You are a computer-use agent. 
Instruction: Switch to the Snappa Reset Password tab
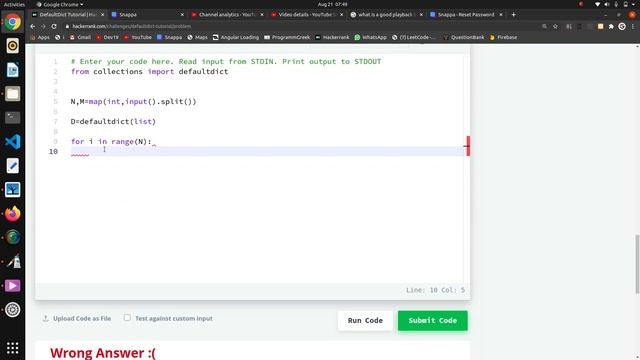466,14
